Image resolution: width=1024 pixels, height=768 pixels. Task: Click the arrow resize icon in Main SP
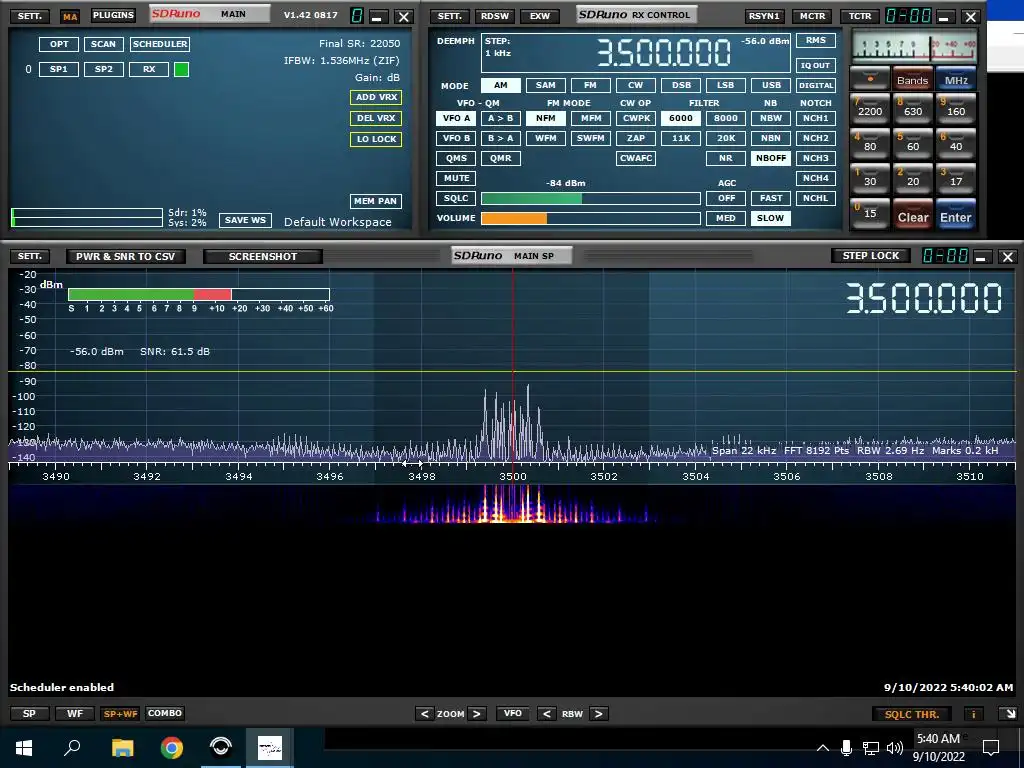click(x=1010, y=714)
